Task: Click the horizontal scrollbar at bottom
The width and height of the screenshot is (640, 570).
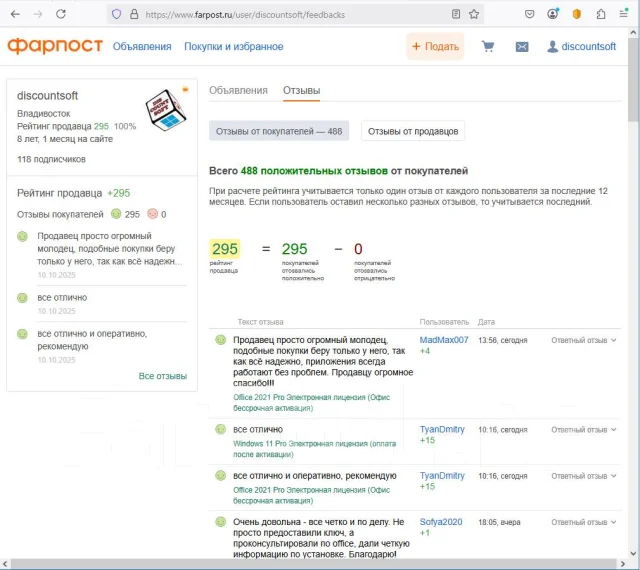Action: (312, 564)
